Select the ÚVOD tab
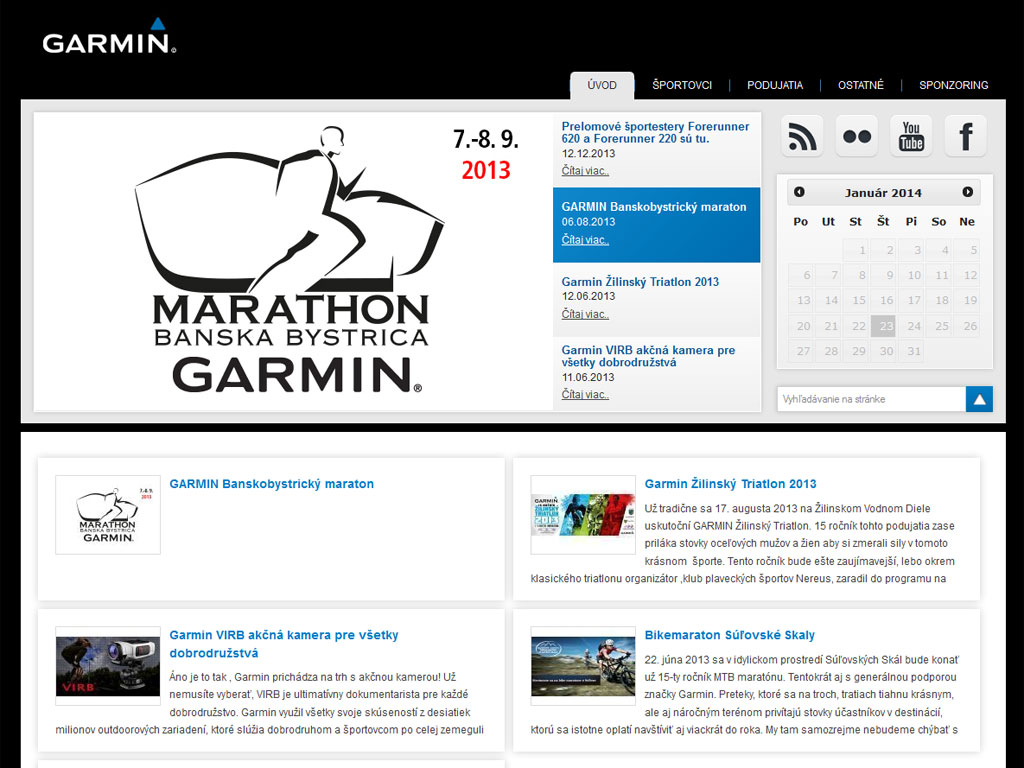1024x768 pixels. pyautogui.click(x=601, y=85)
